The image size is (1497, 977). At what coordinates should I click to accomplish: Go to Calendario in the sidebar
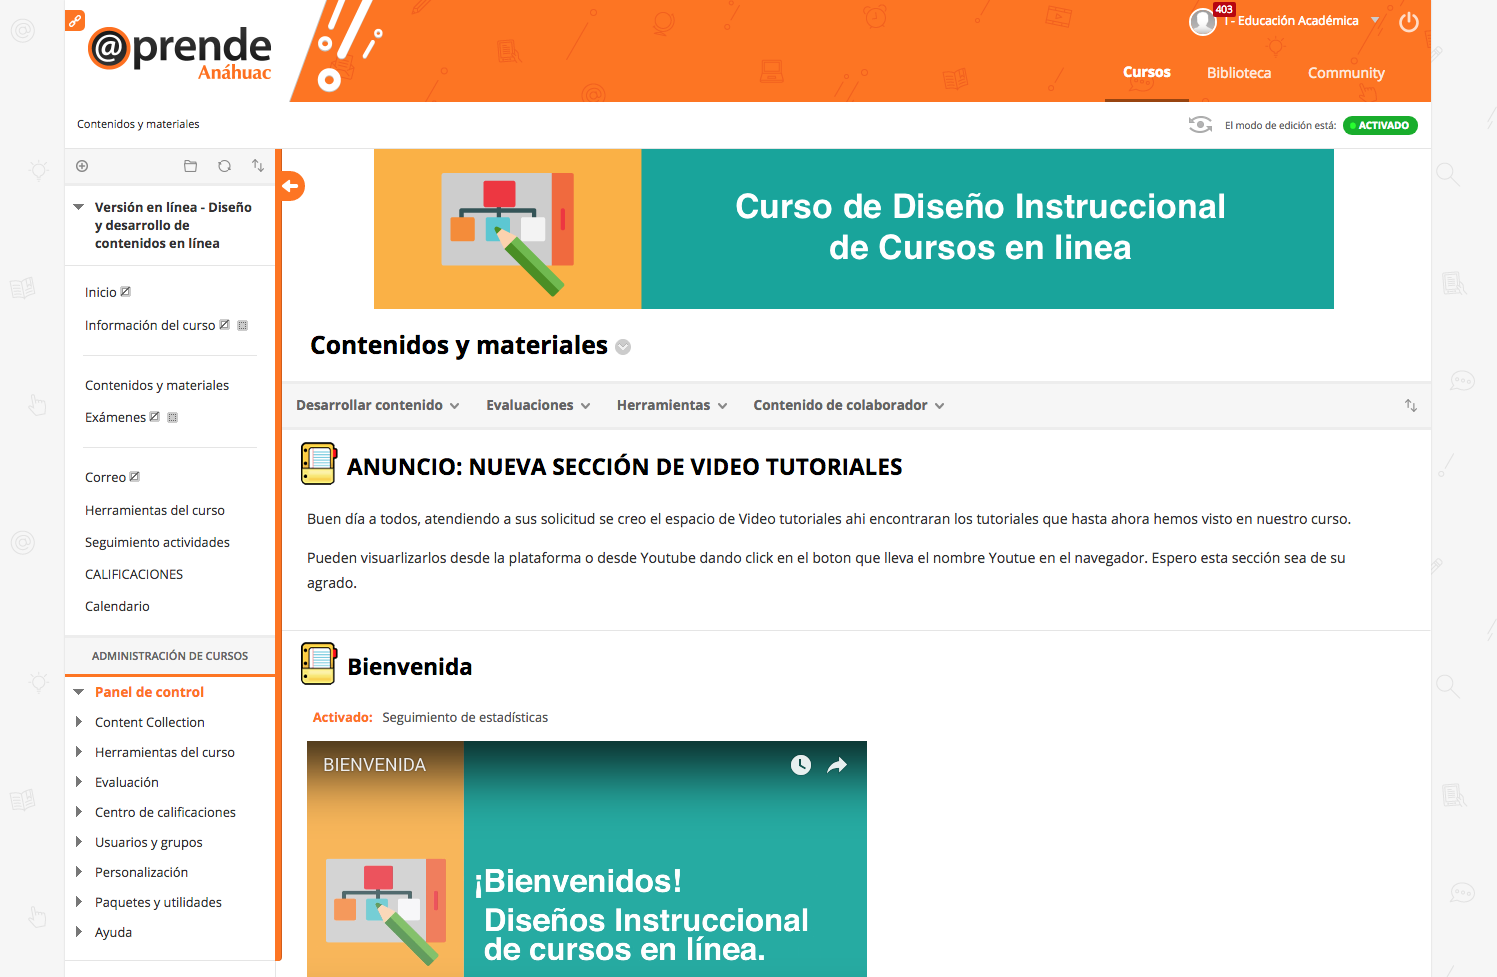click(117, 606)
